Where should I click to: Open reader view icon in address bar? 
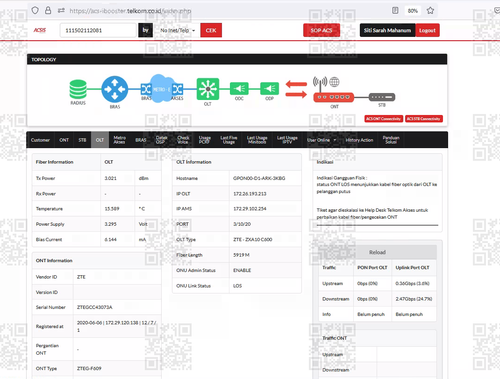pyautogui.click(x=395, y=10)
